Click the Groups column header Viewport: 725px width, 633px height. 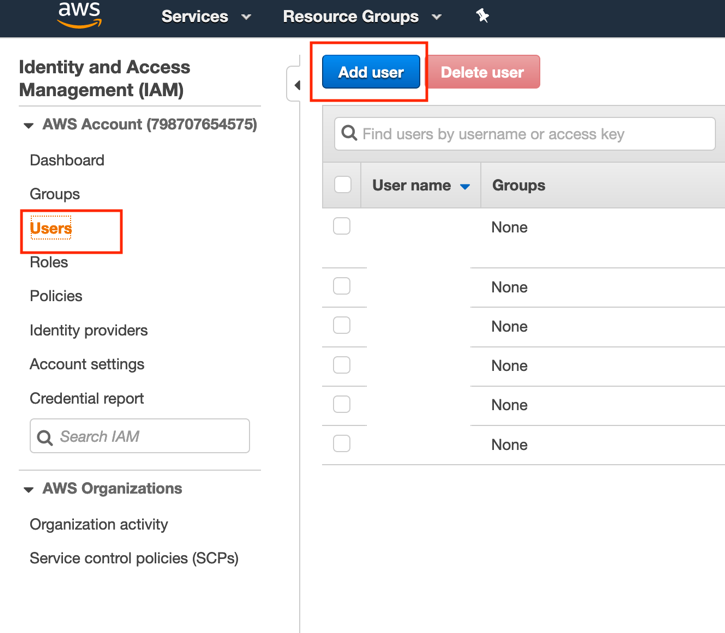(518, 185)
